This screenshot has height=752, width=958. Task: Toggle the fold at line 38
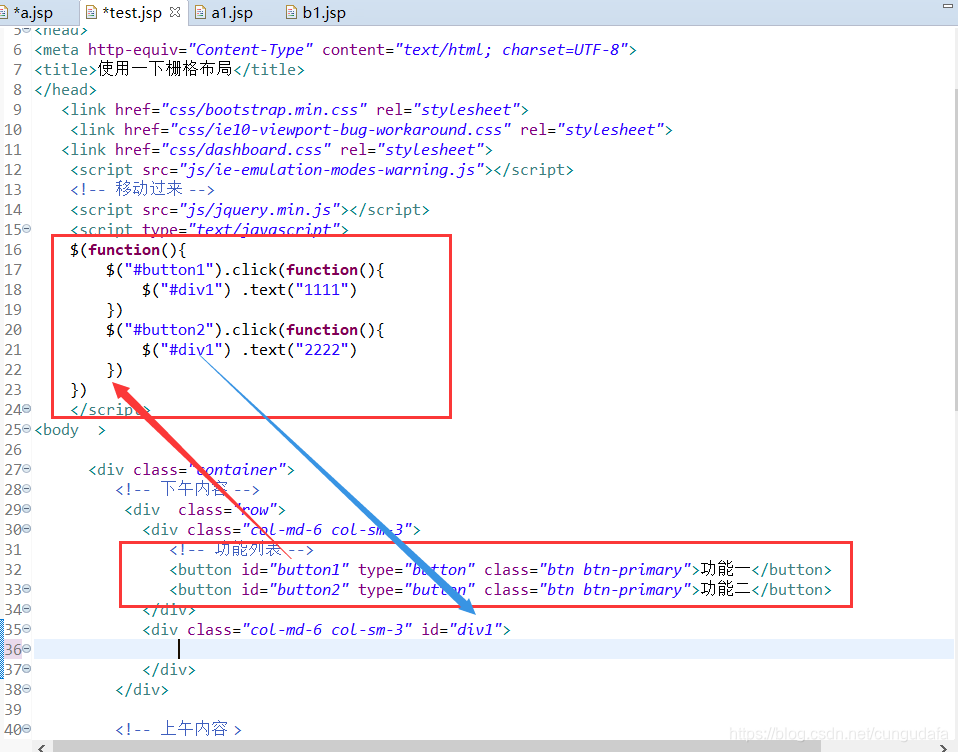tap(26, 688)
